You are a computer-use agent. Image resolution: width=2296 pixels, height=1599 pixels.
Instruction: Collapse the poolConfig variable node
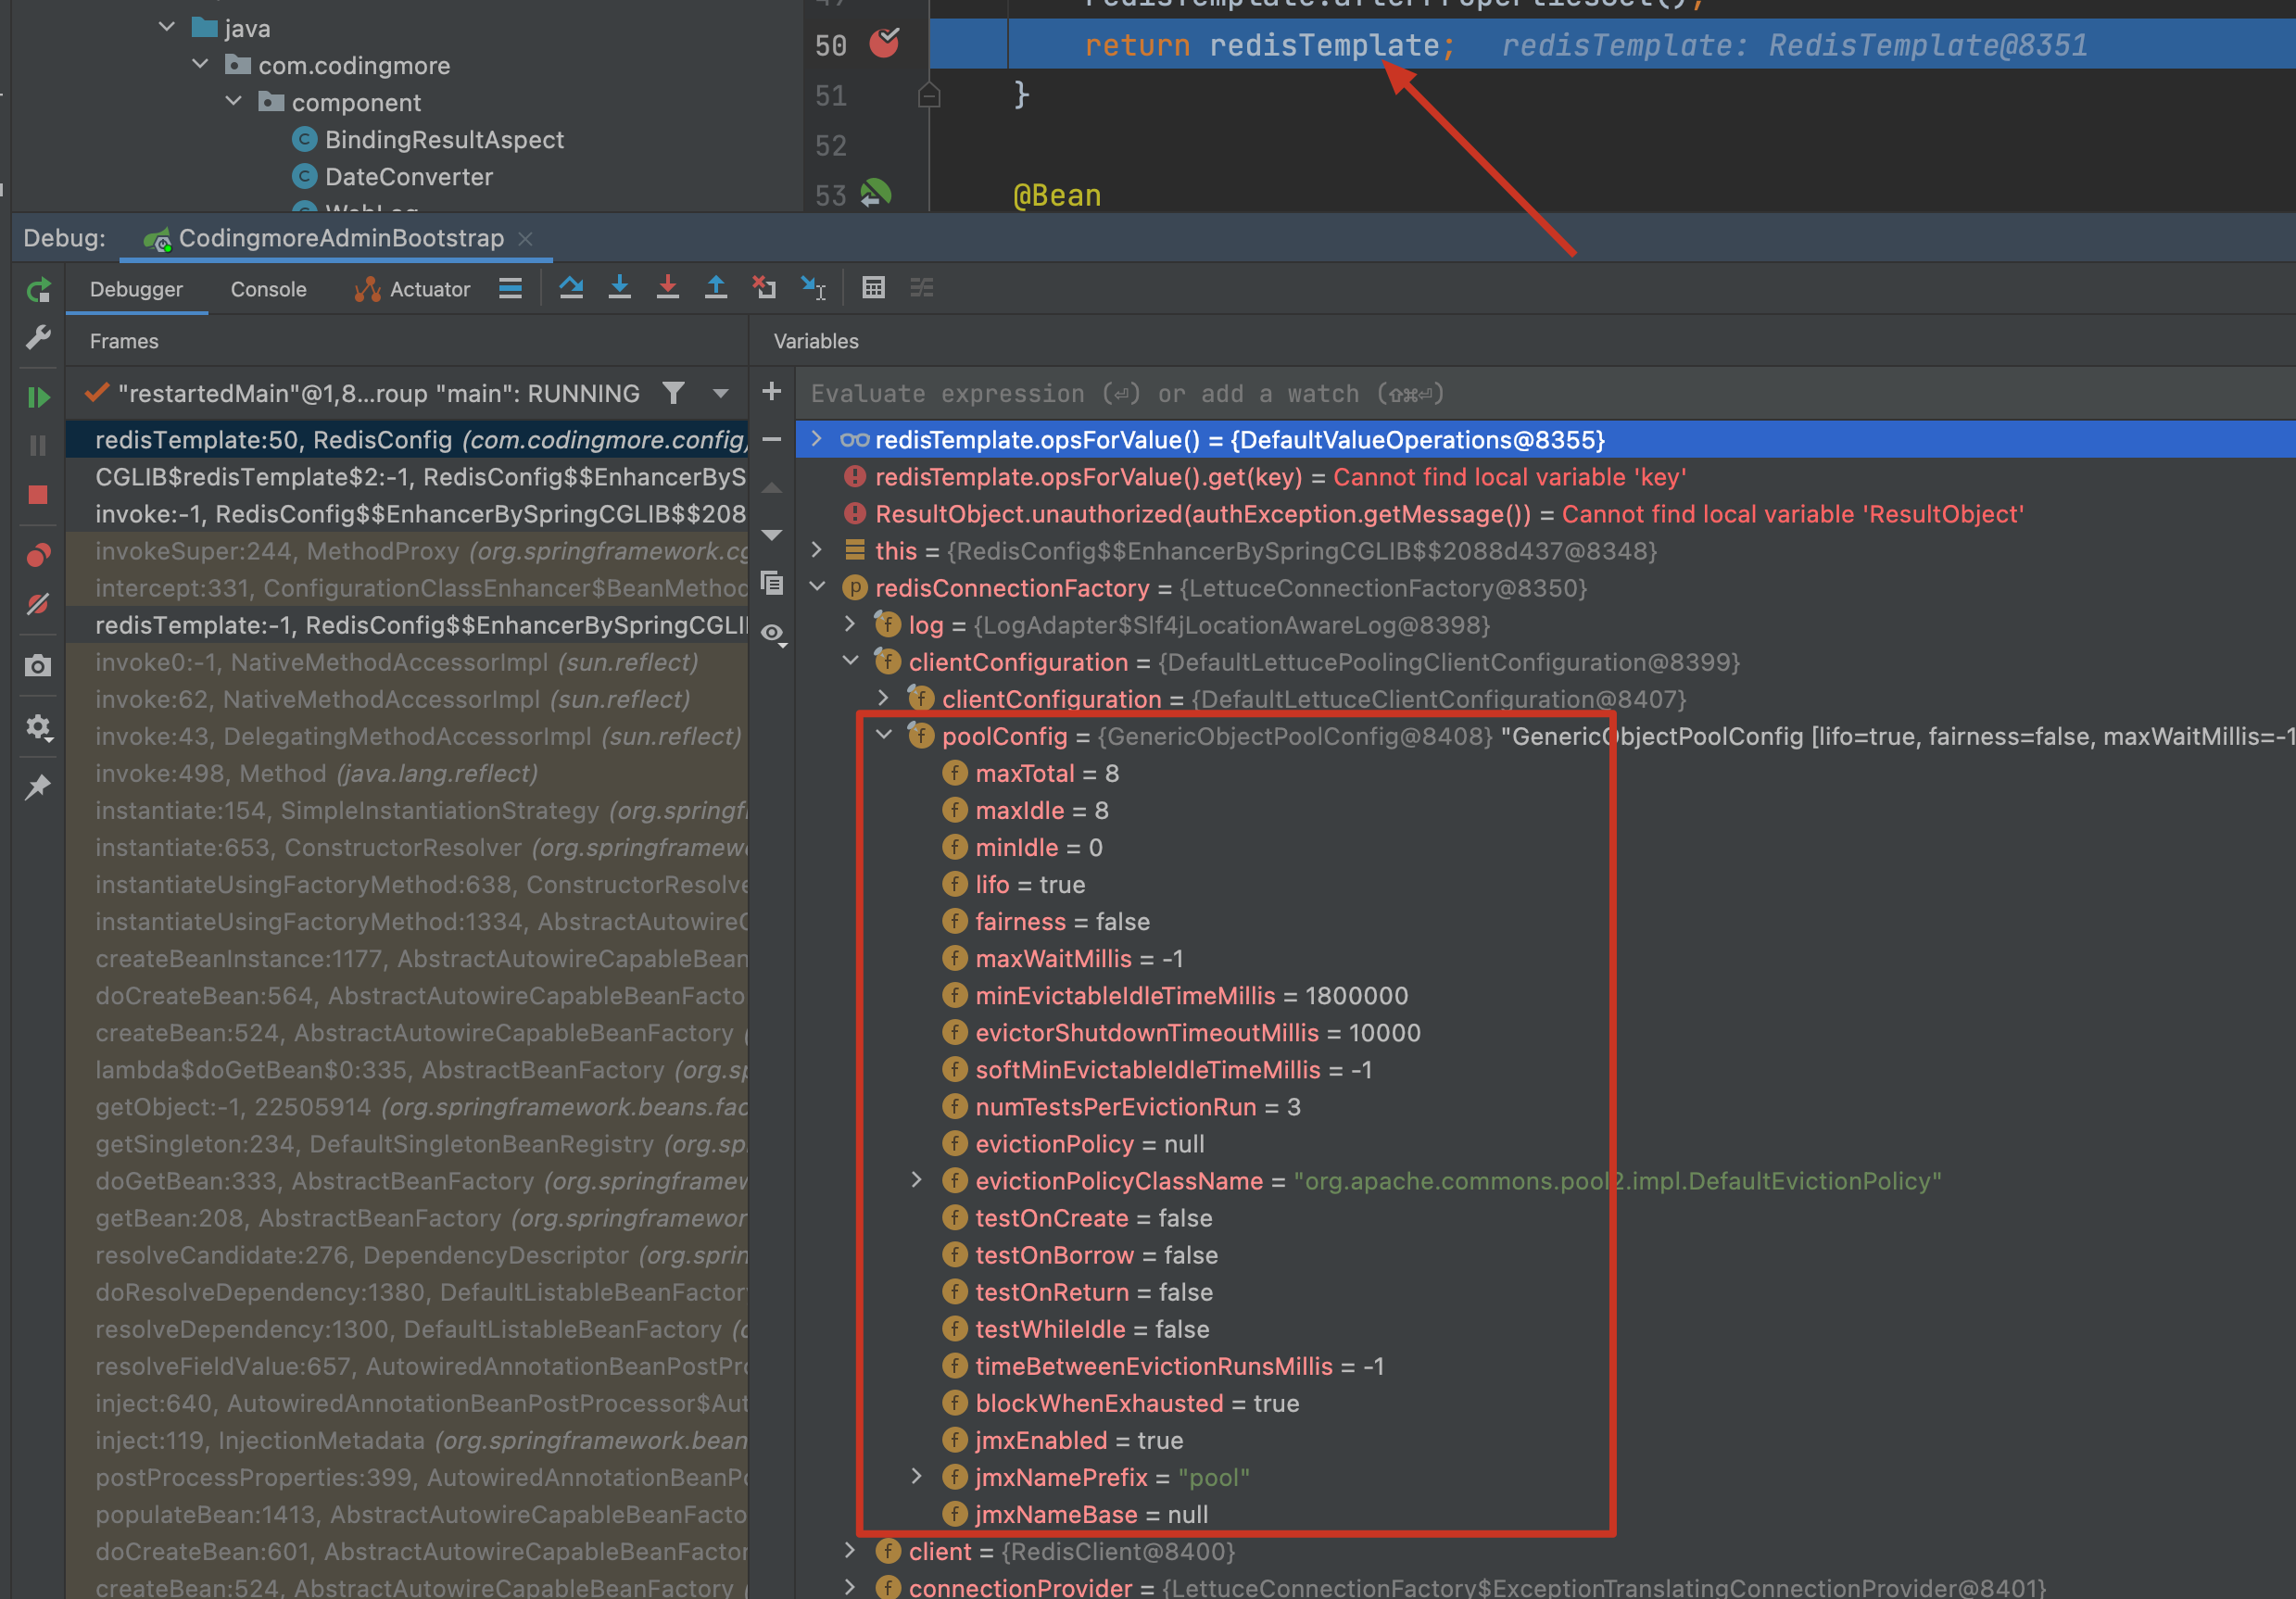click(884, 735)
